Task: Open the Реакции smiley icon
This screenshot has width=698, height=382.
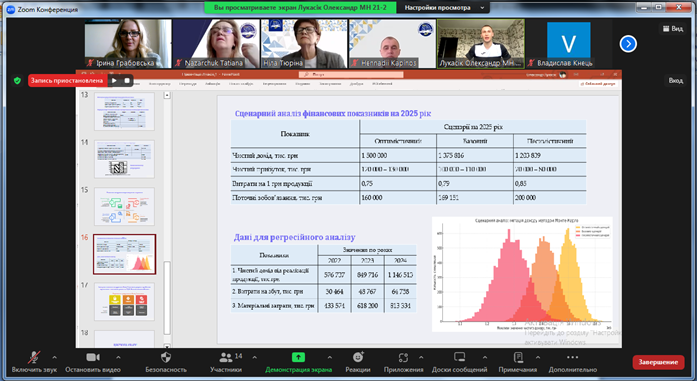Action: pyautogui.click(x=358, y=357)
